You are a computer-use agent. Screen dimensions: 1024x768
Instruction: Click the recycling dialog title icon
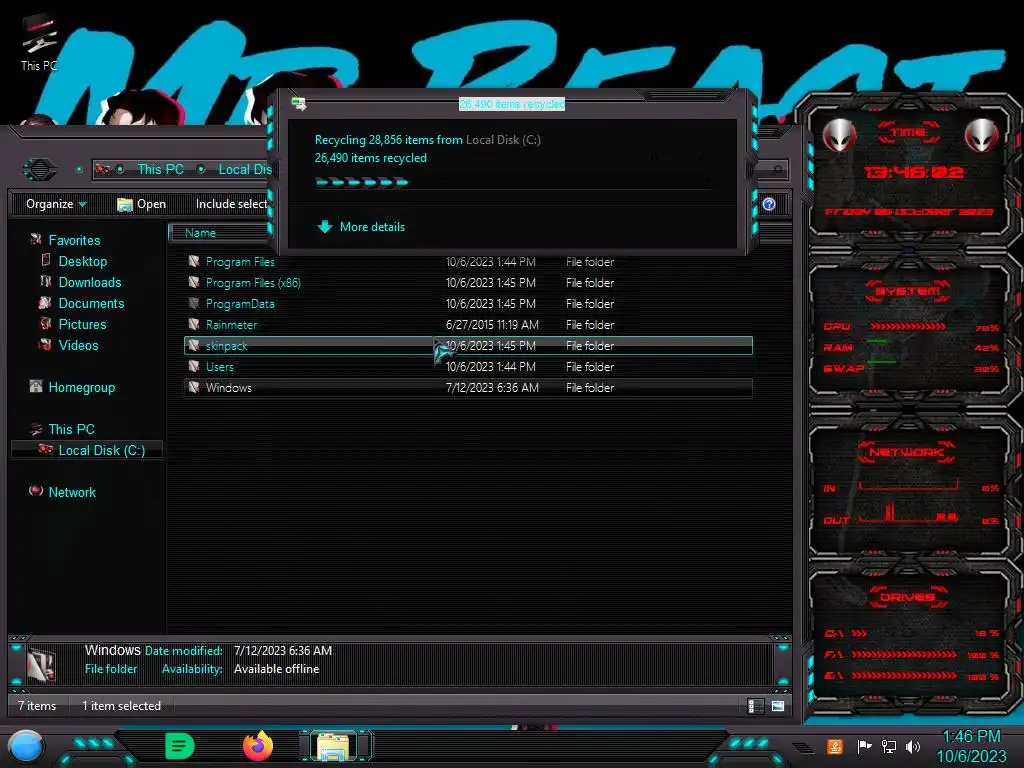(298, 103)
